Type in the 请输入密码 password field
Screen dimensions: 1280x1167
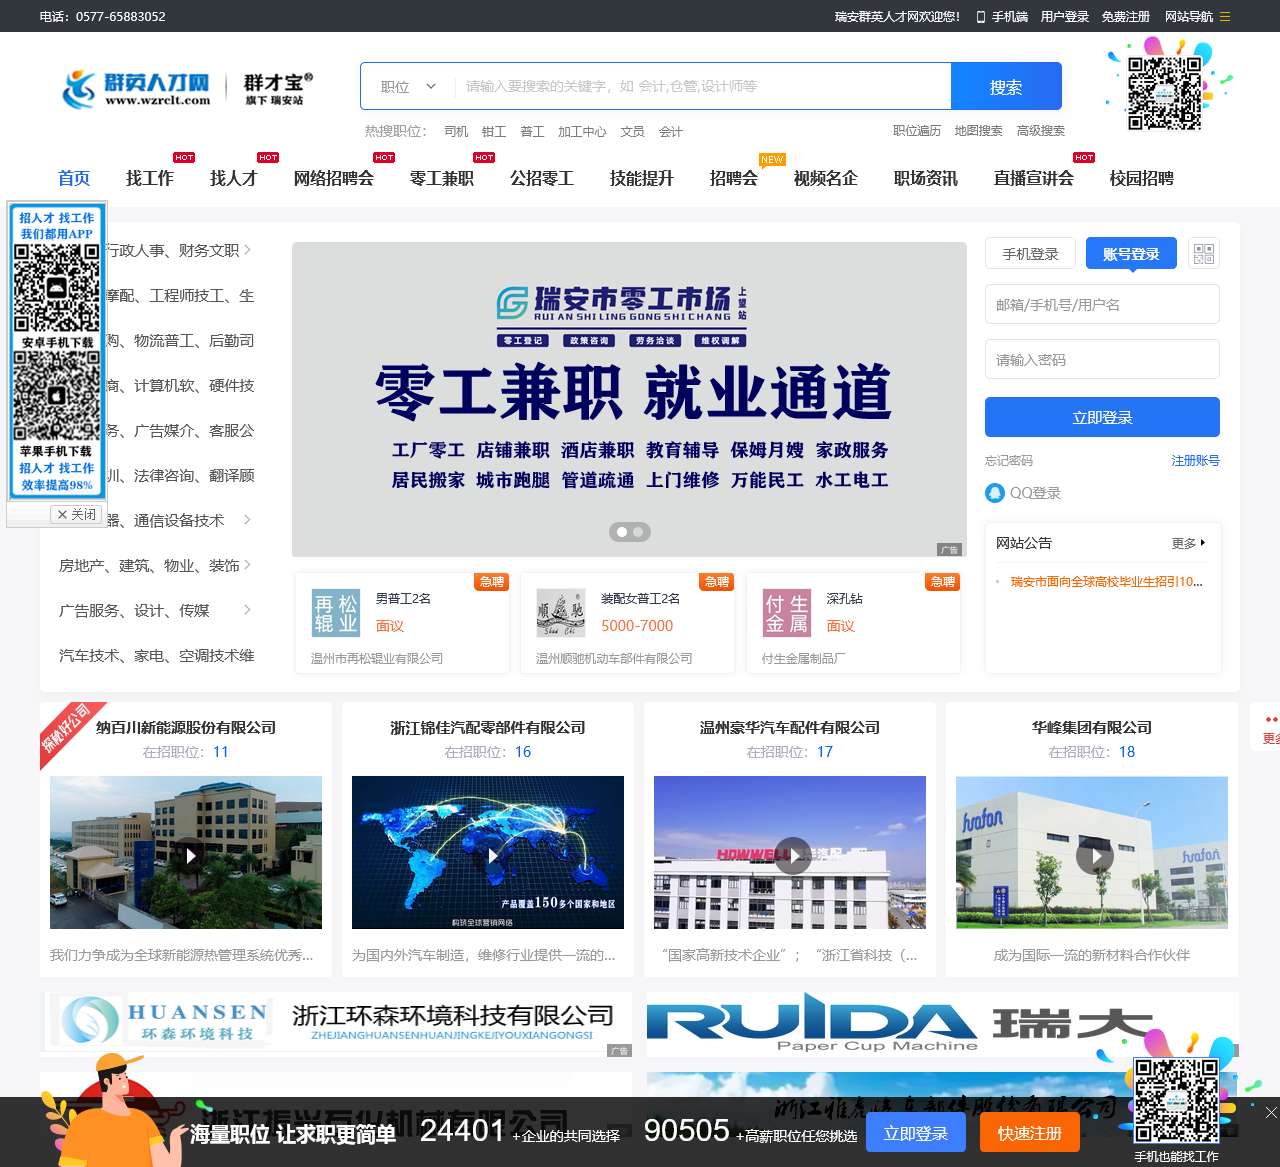[x=1101, y=359]
